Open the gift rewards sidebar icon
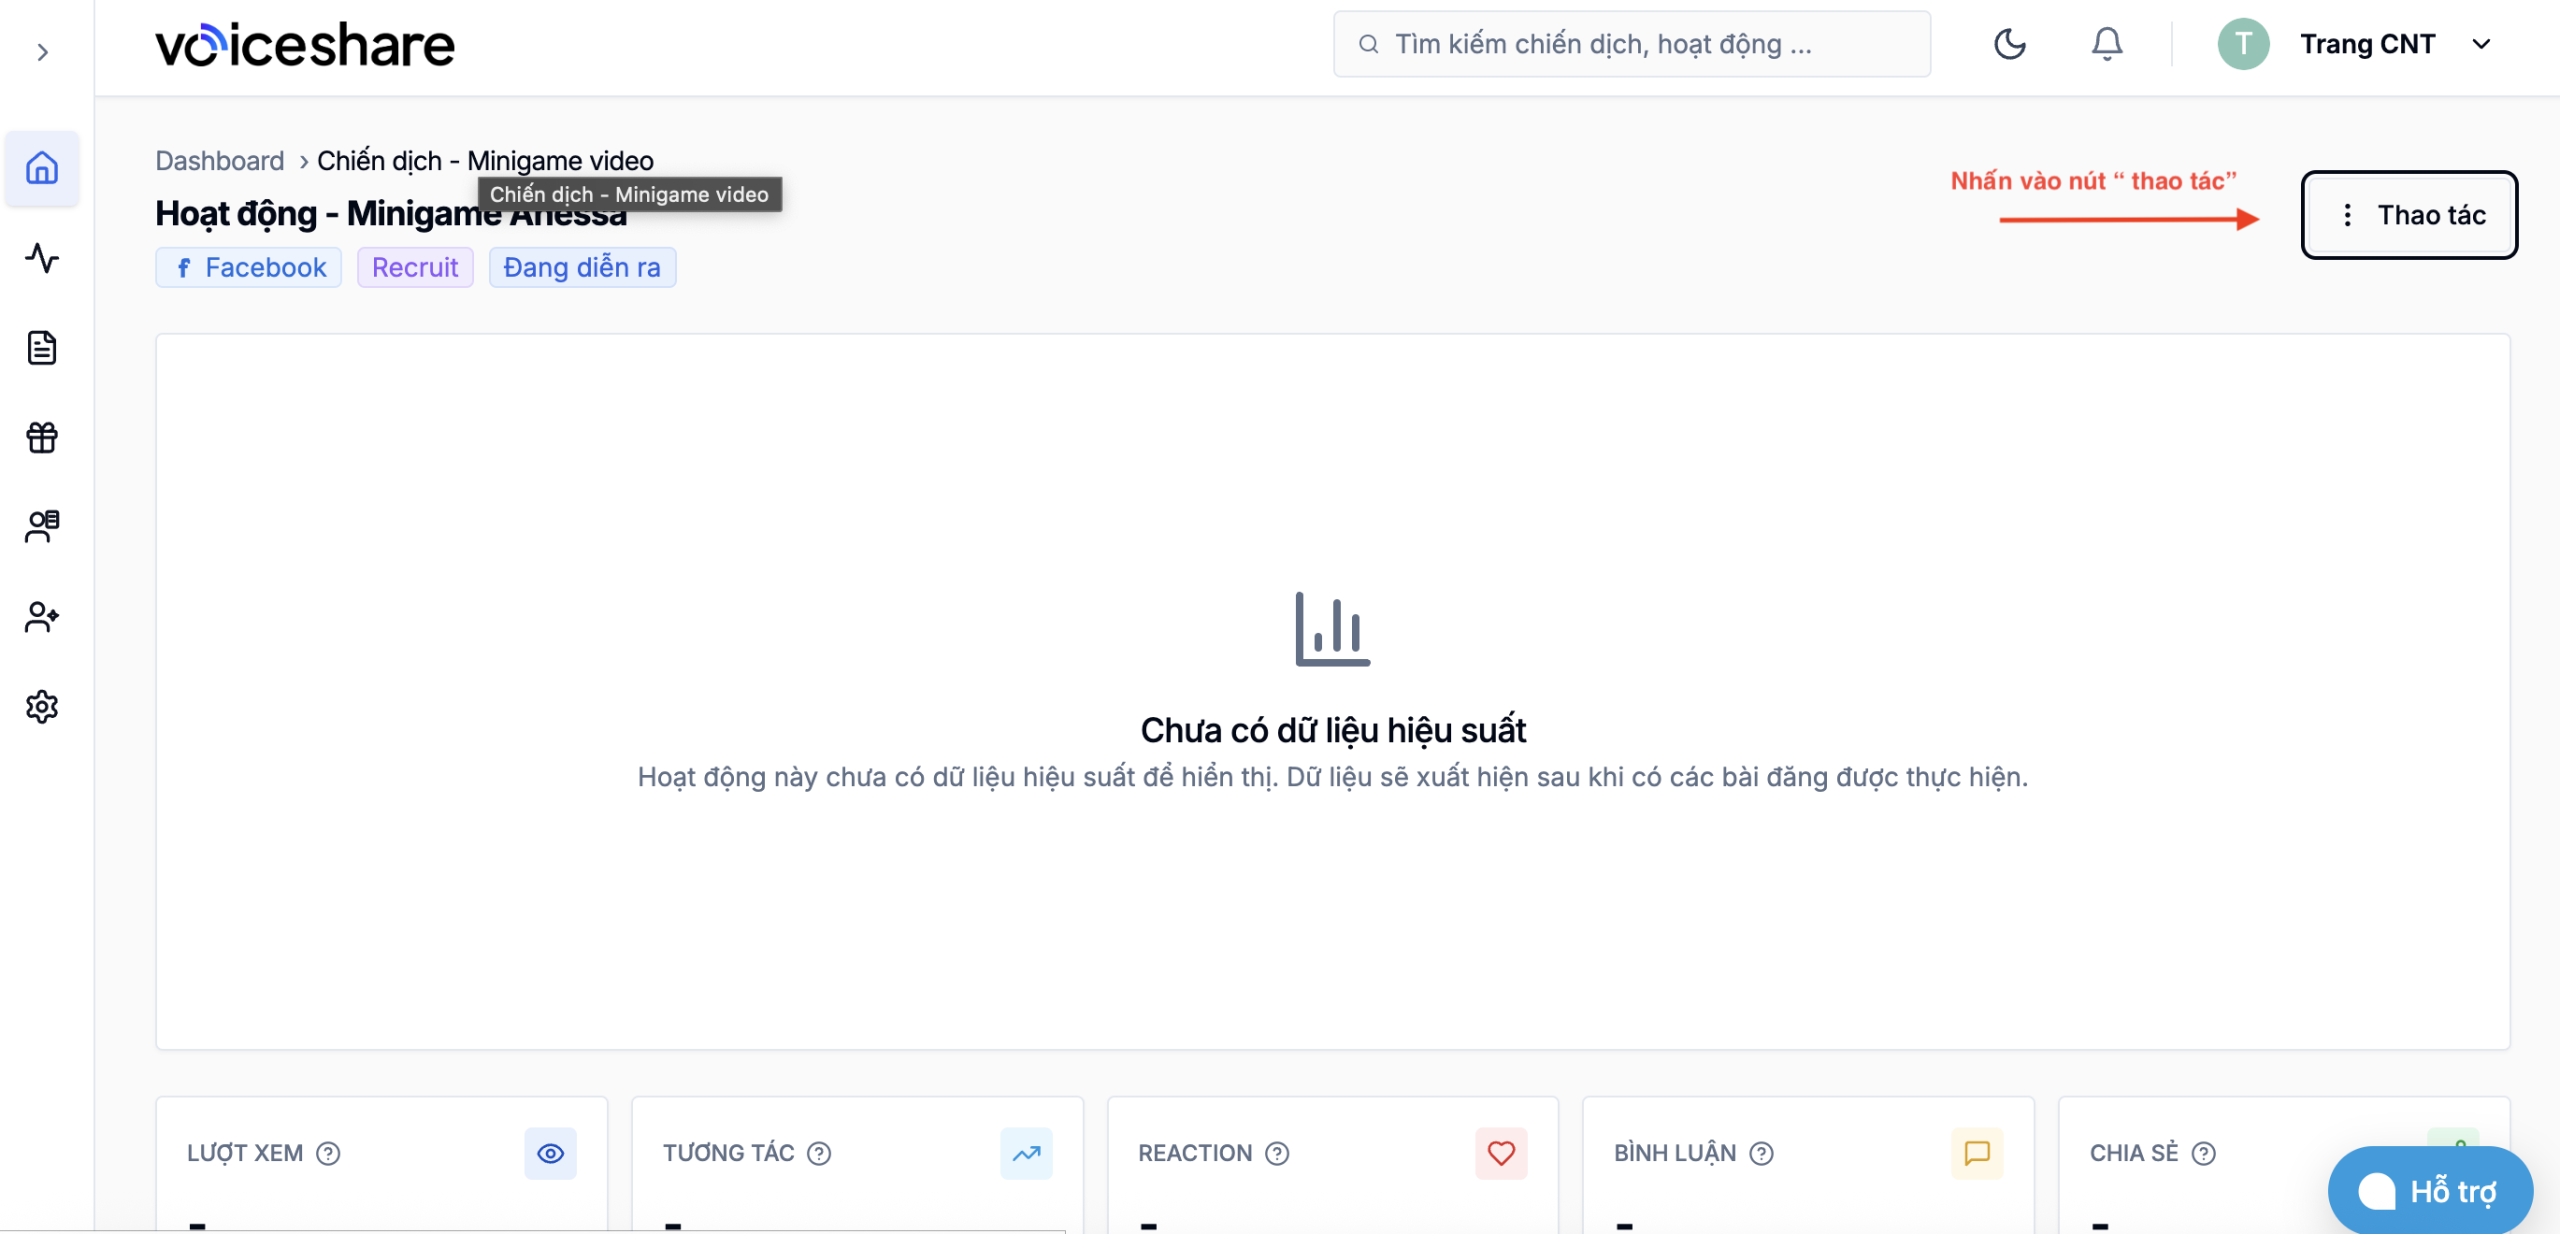Viewport: 2560px width, 1234px height. [x=42, y=437]
